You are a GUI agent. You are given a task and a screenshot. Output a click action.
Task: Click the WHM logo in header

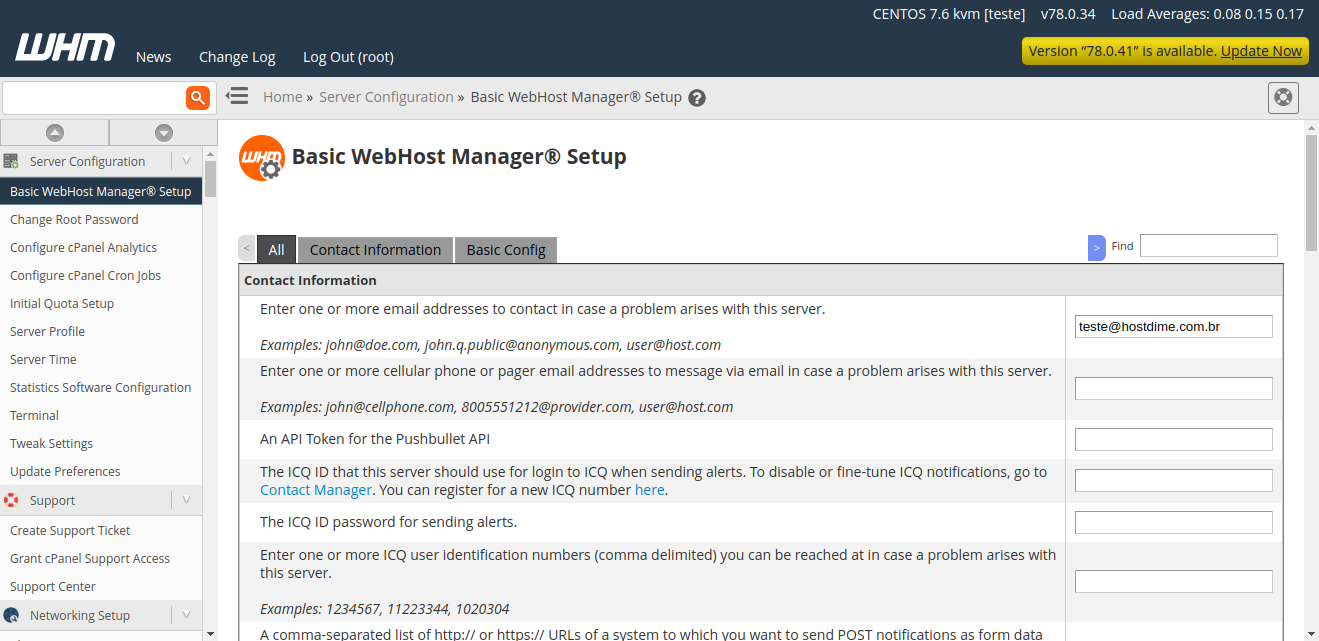[x=65, y=47]
